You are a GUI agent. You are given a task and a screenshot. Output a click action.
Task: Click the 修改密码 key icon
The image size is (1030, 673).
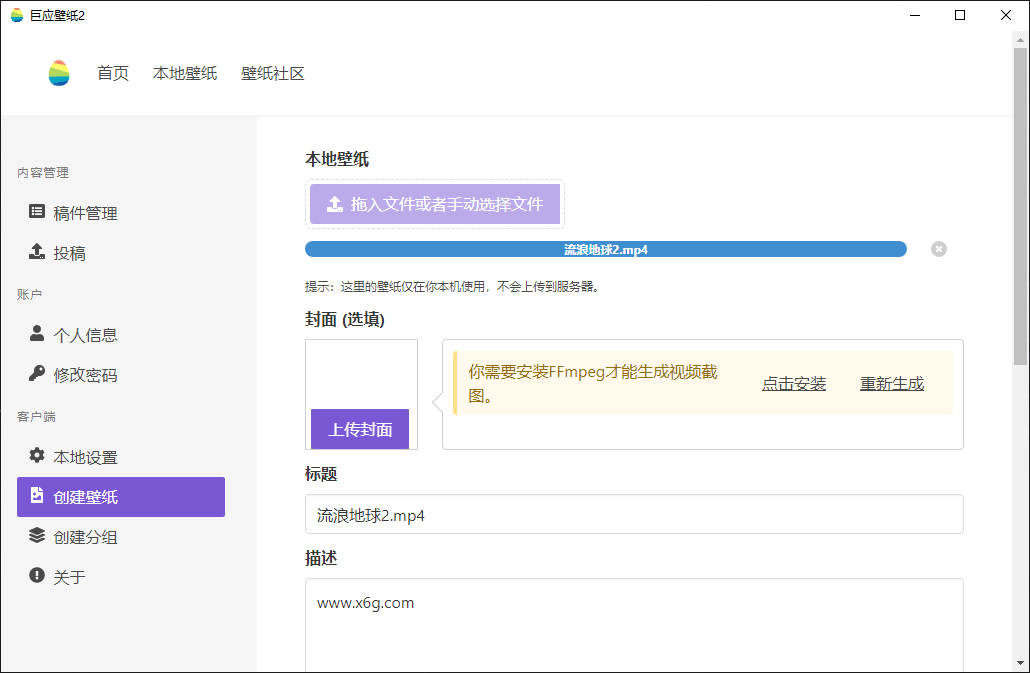[x=36, y=374]
